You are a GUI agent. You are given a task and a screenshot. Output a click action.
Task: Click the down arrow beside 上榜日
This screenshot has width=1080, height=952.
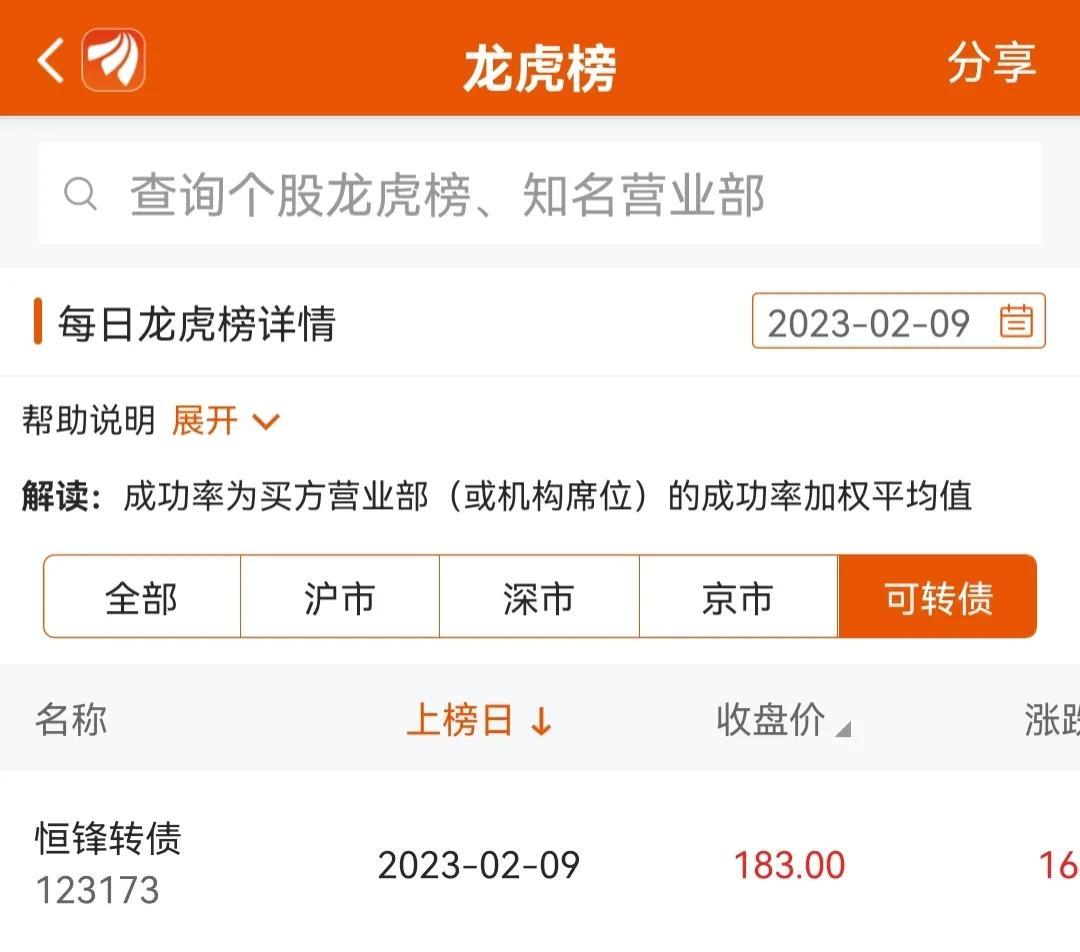[541, 721]
